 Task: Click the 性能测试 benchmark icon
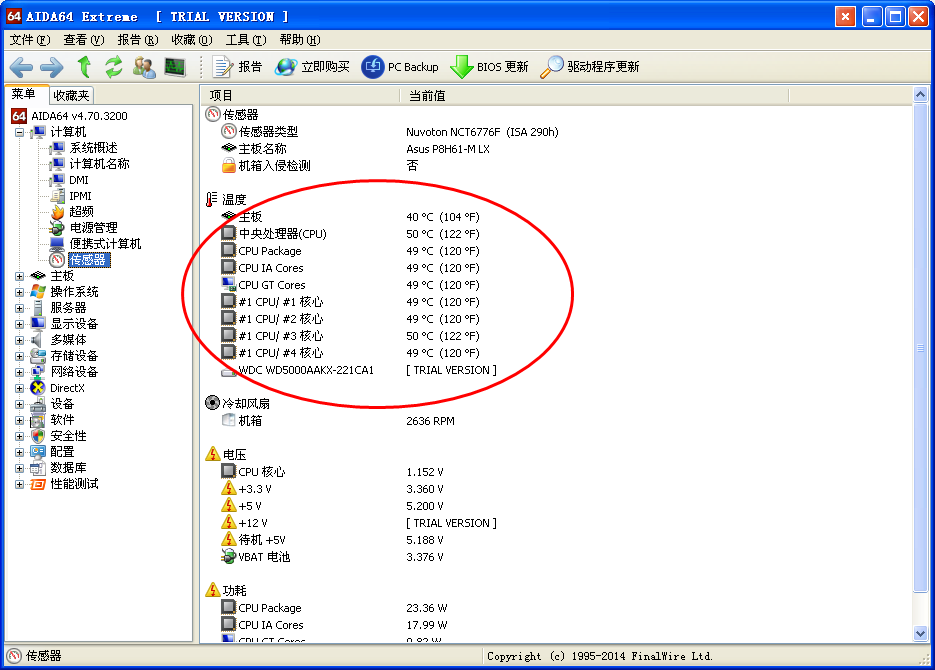pos(38,484)
